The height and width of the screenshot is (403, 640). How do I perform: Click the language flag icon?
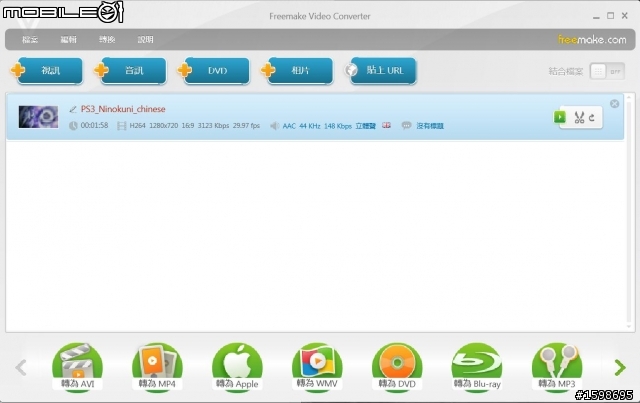[386, 125]
